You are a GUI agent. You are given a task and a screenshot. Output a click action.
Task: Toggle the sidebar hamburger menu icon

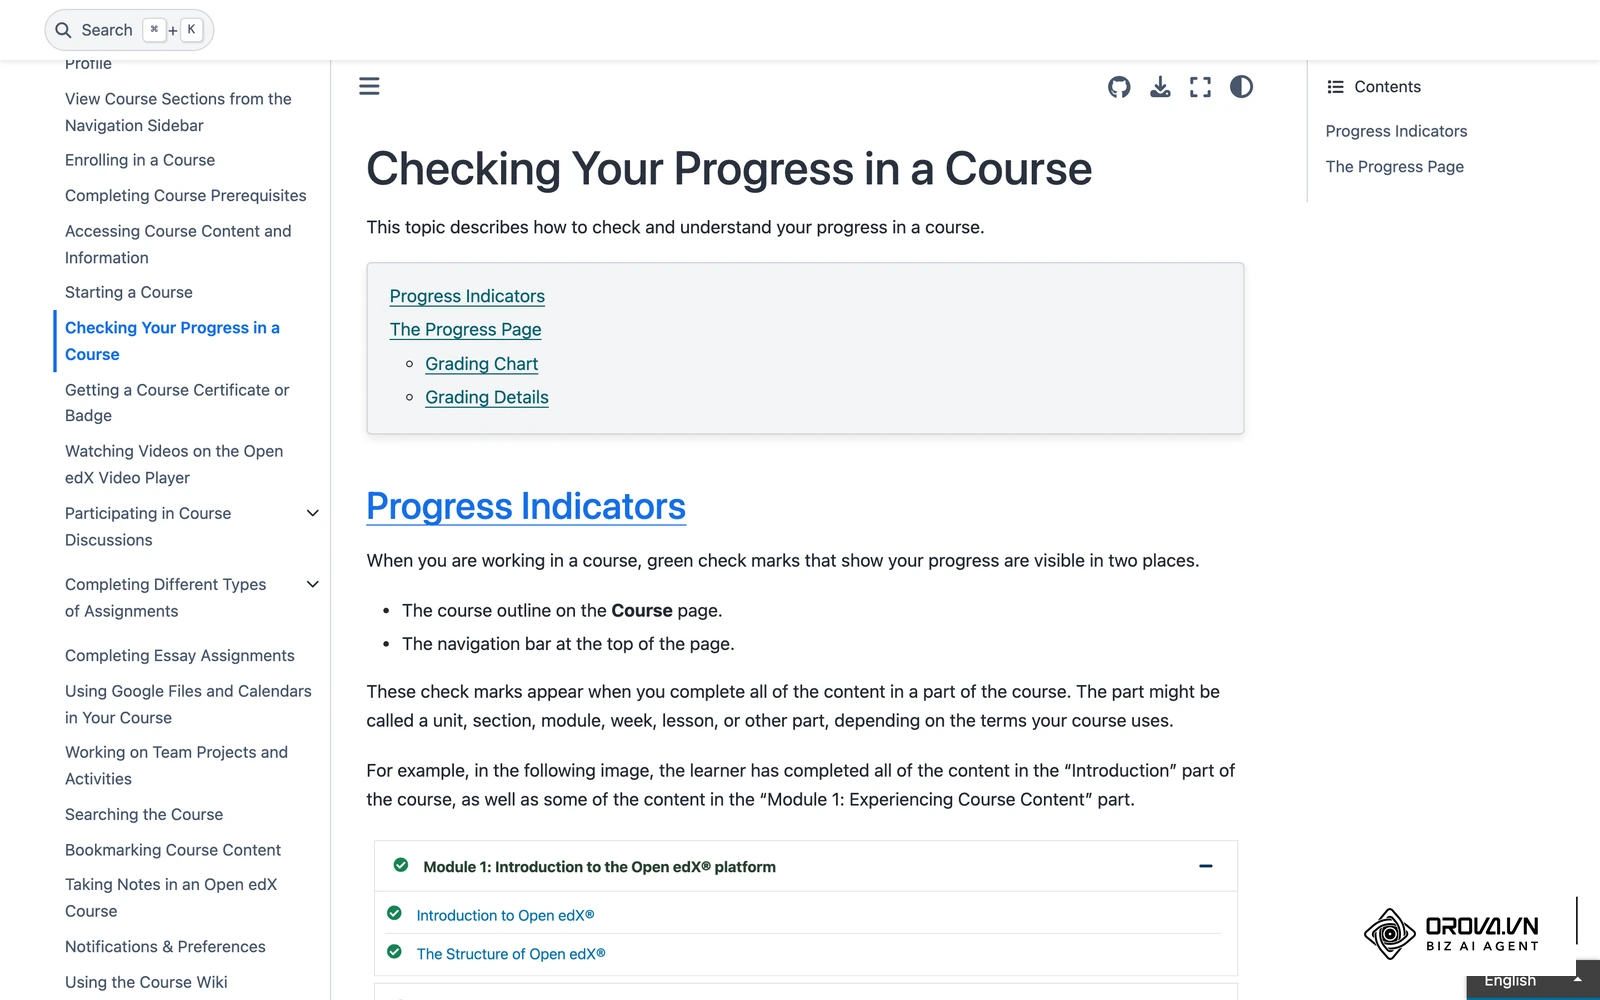(x=369, y=87)
